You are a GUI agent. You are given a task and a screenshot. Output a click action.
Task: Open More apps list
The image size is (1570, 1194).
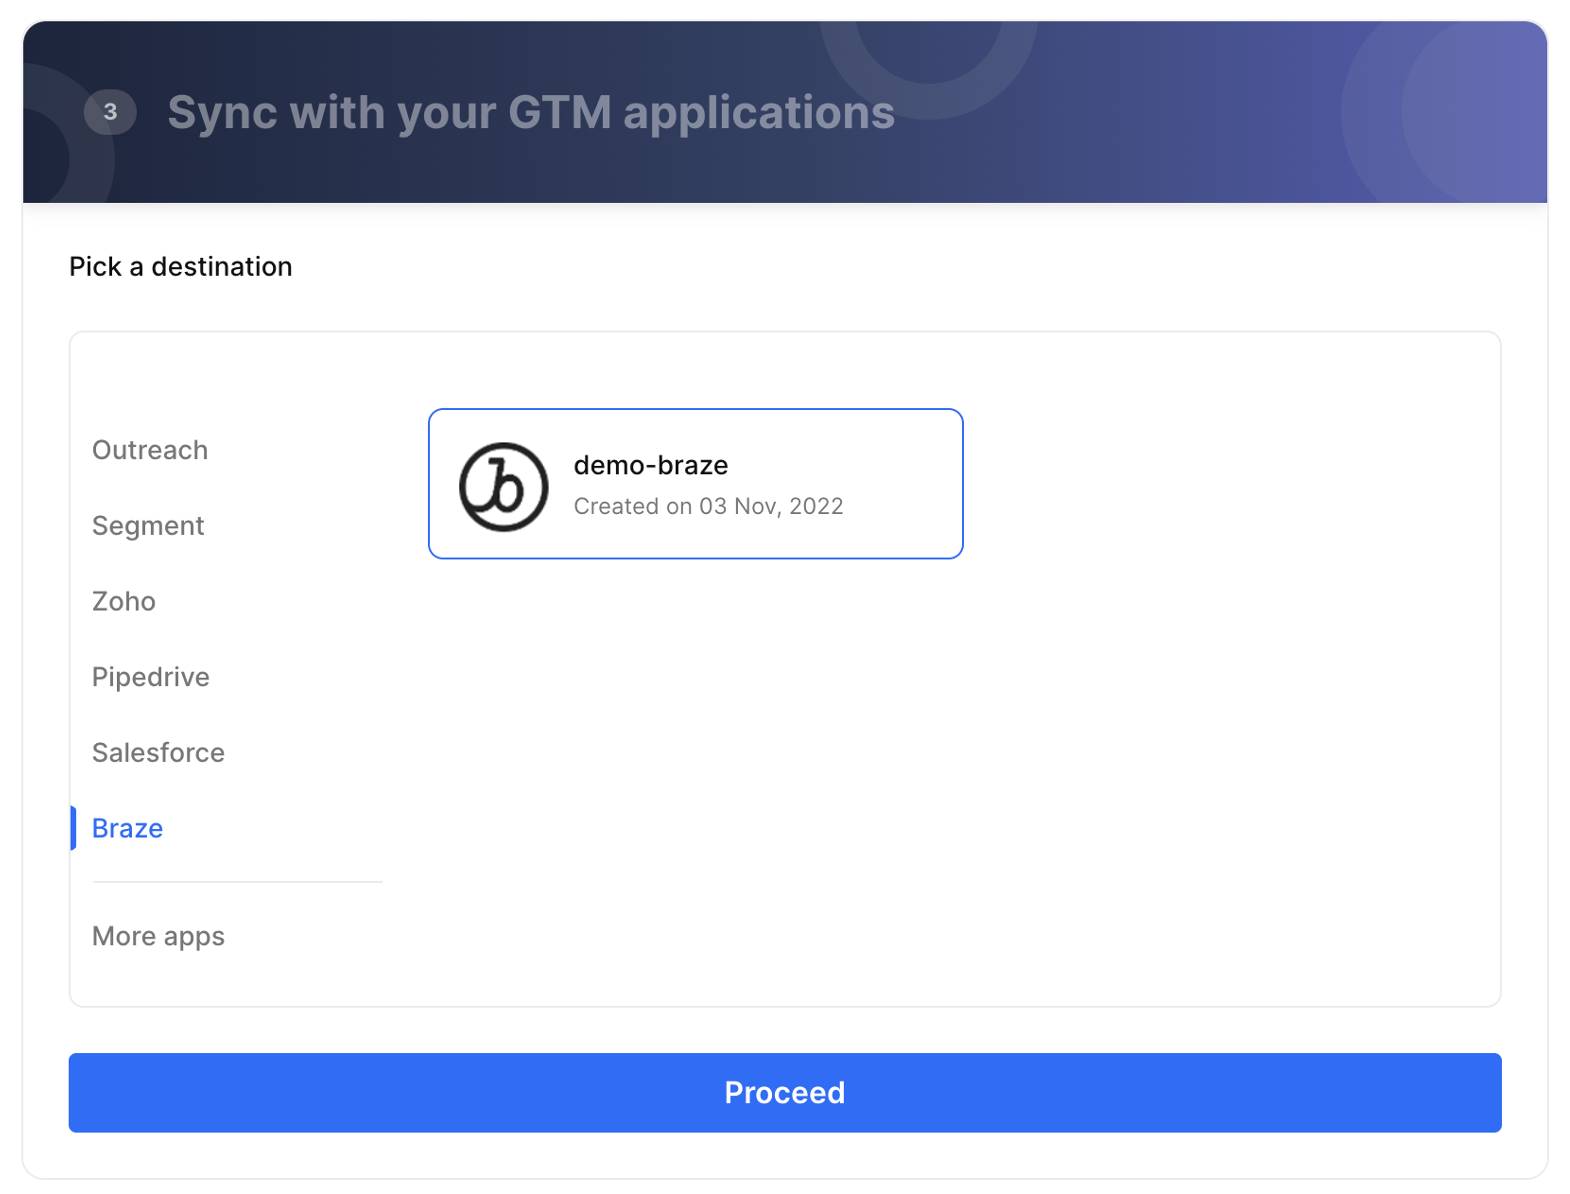158,937
